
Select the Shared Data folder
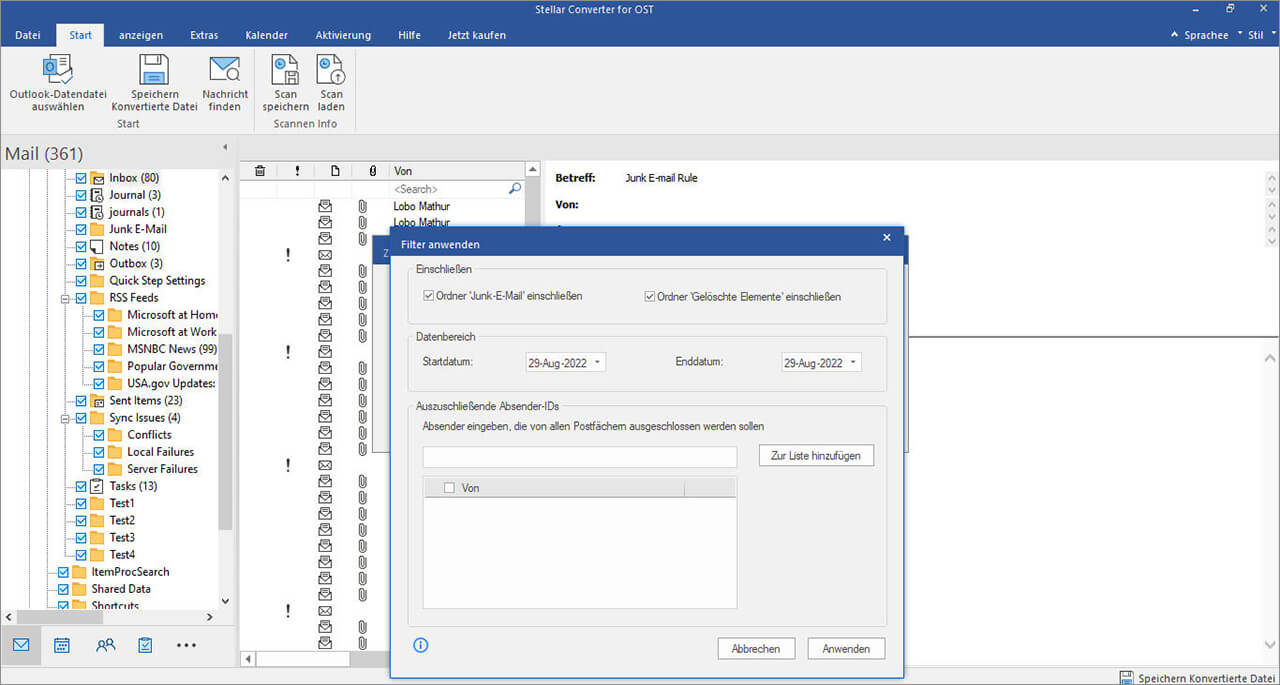pos(121,589)
